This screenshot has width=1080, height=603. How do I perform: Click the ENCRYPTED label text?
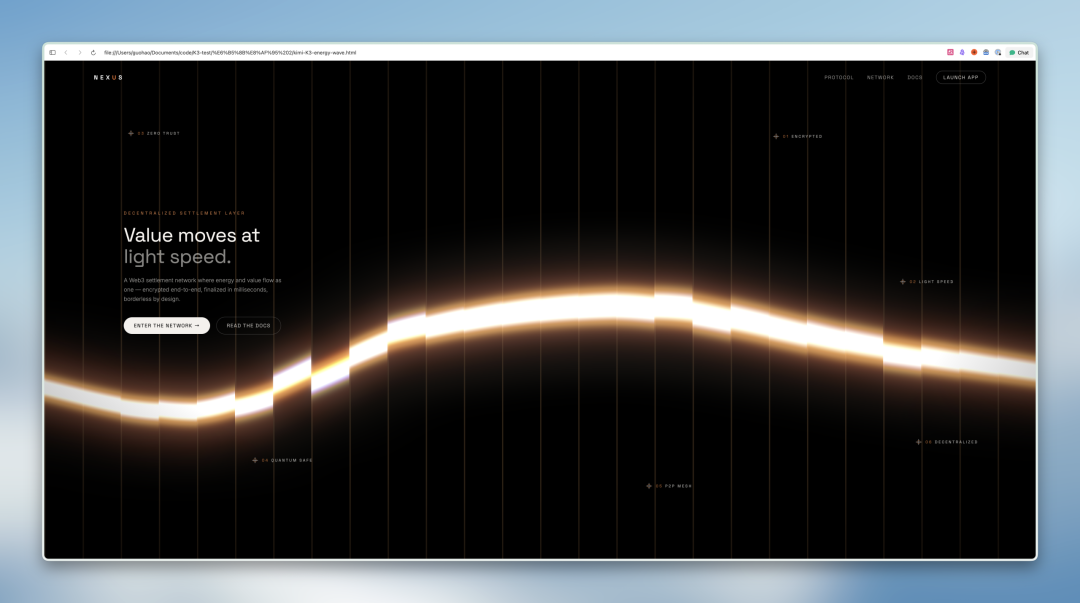(807, 136)
